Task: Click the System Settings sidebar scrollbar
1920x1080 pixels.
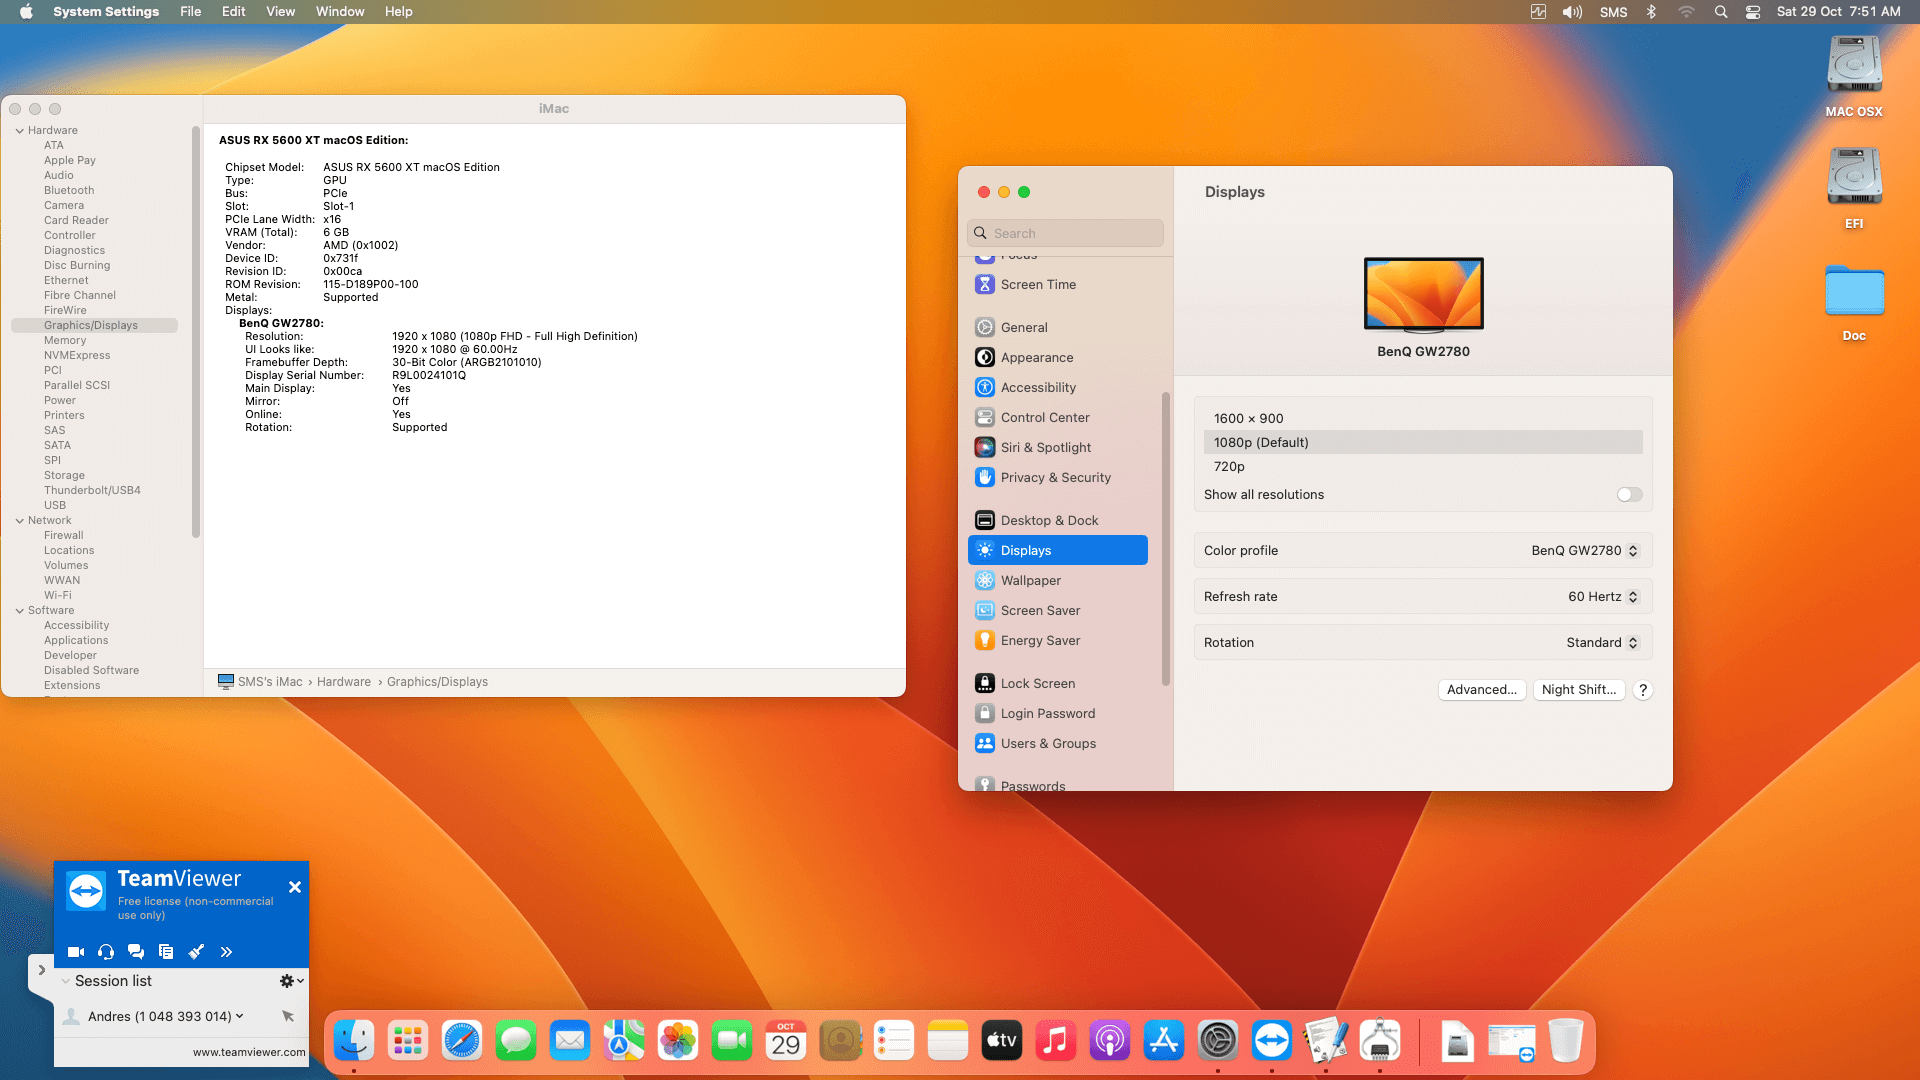Action: (1165, 540)
